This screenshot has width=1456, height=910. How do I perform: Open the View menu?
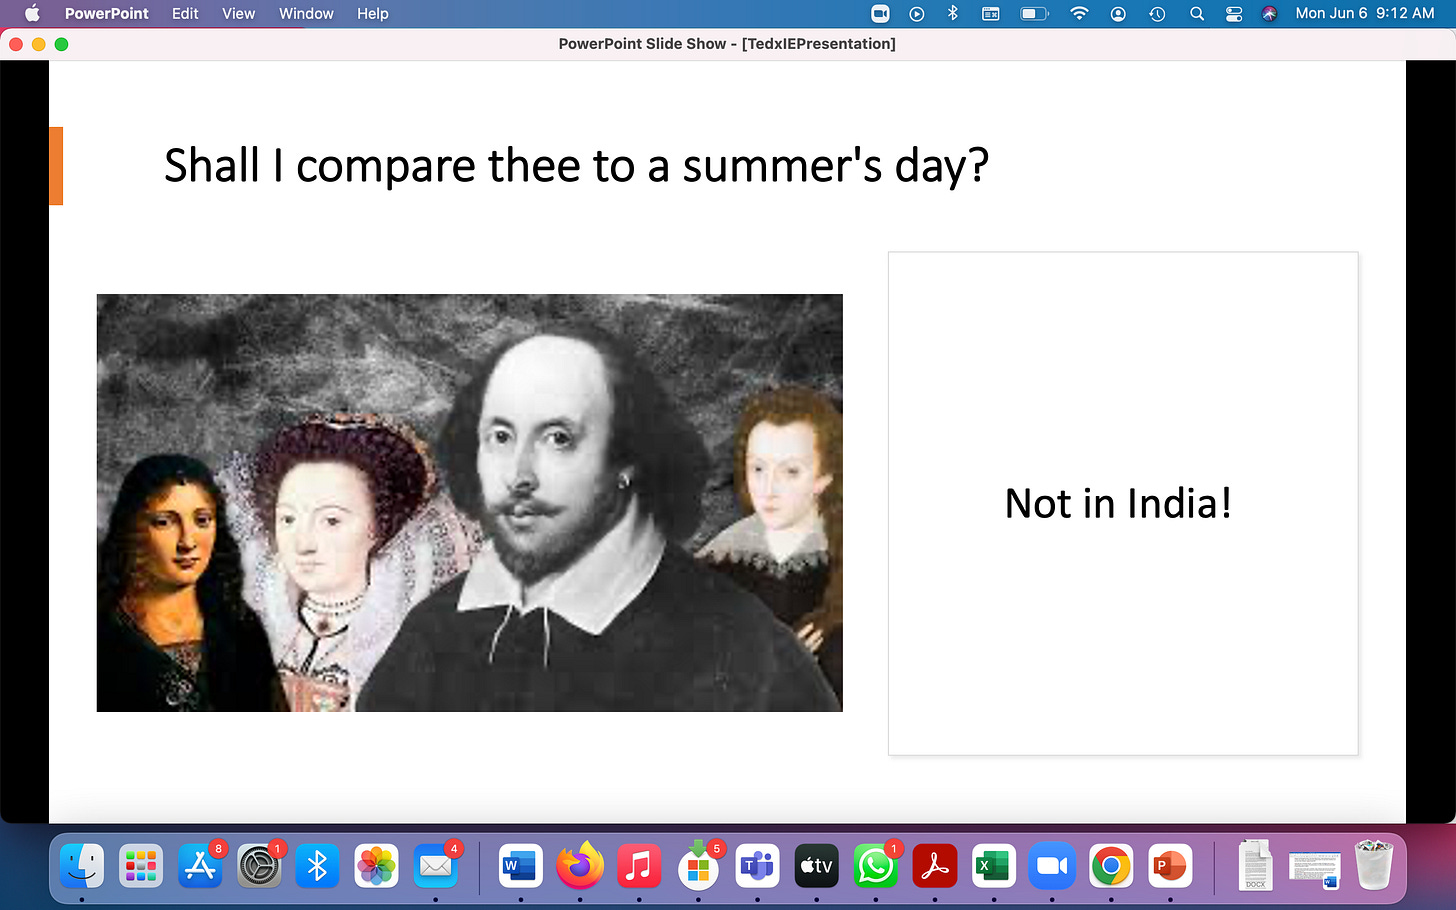[x=238, y=13]
